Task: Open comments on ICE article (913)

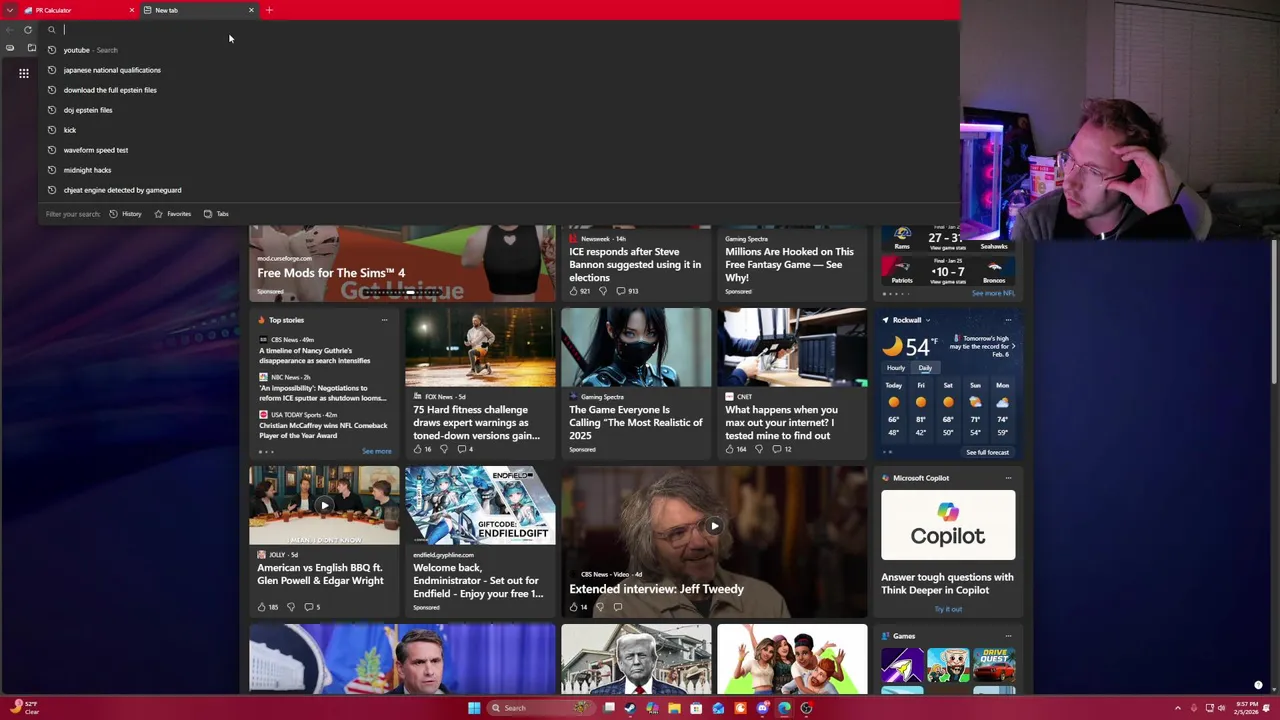Action: pos(627,291)
